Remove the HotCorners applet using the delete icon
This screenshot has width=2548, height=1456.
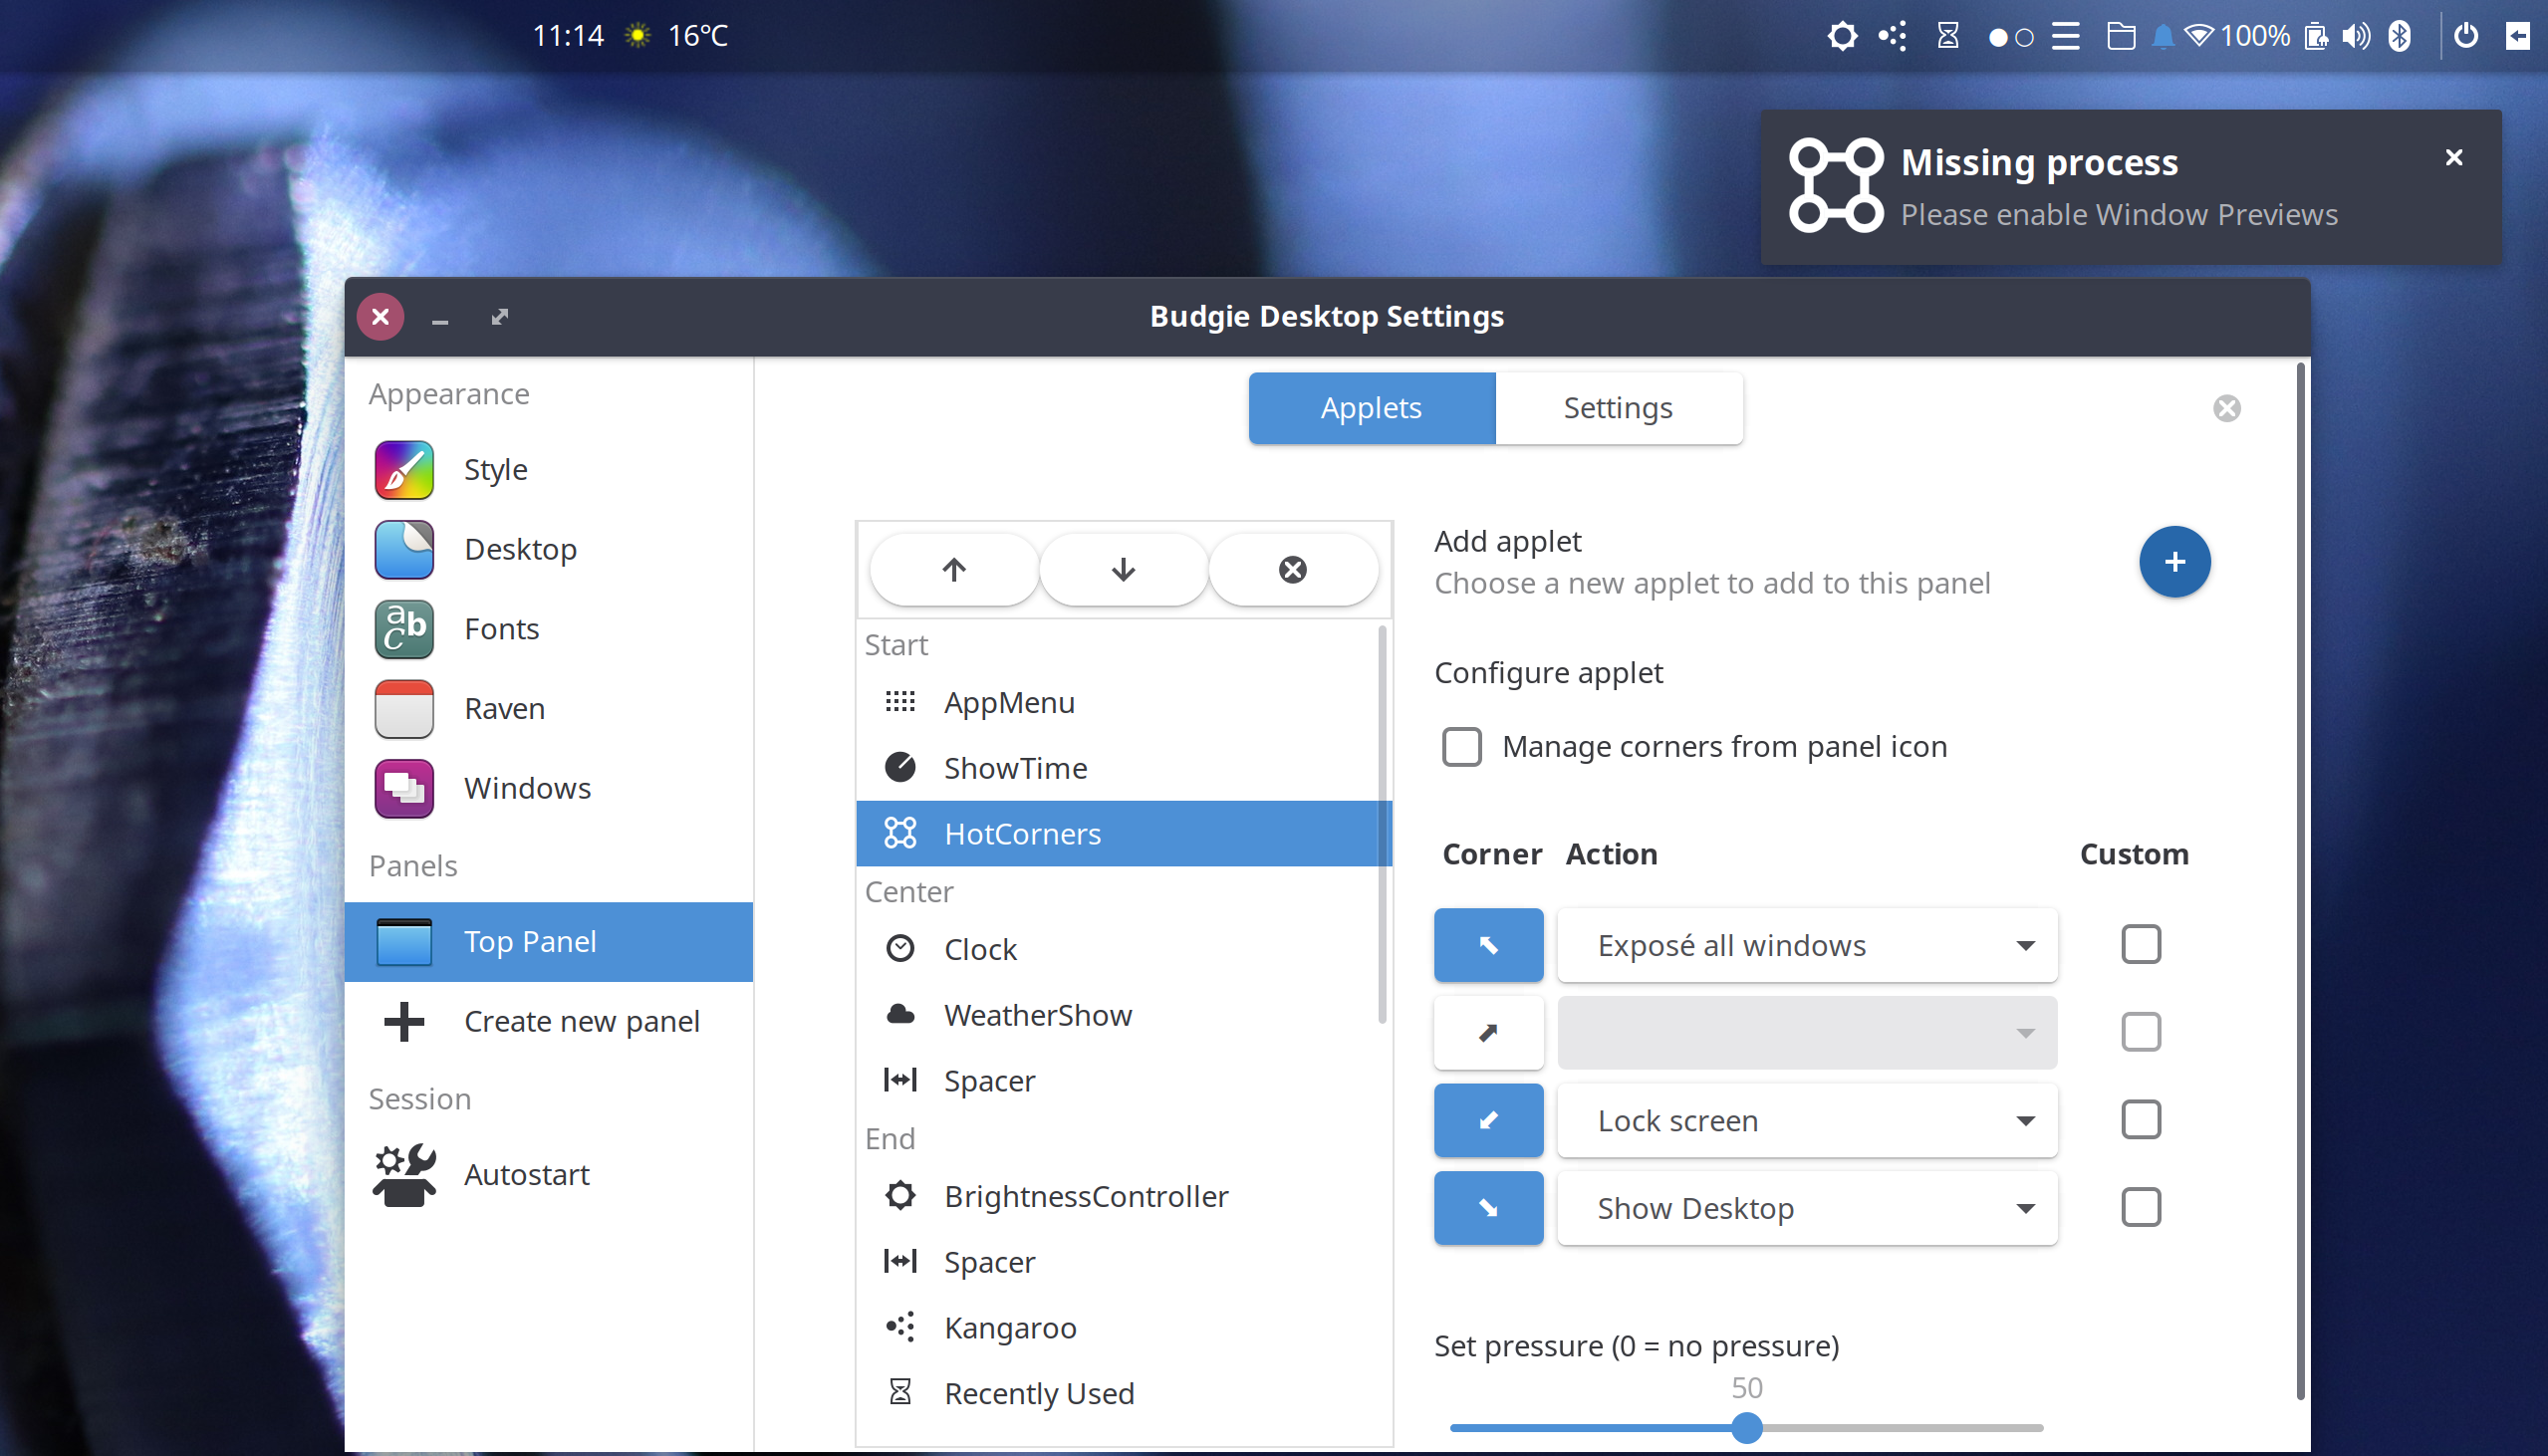tap(1292, 569)
